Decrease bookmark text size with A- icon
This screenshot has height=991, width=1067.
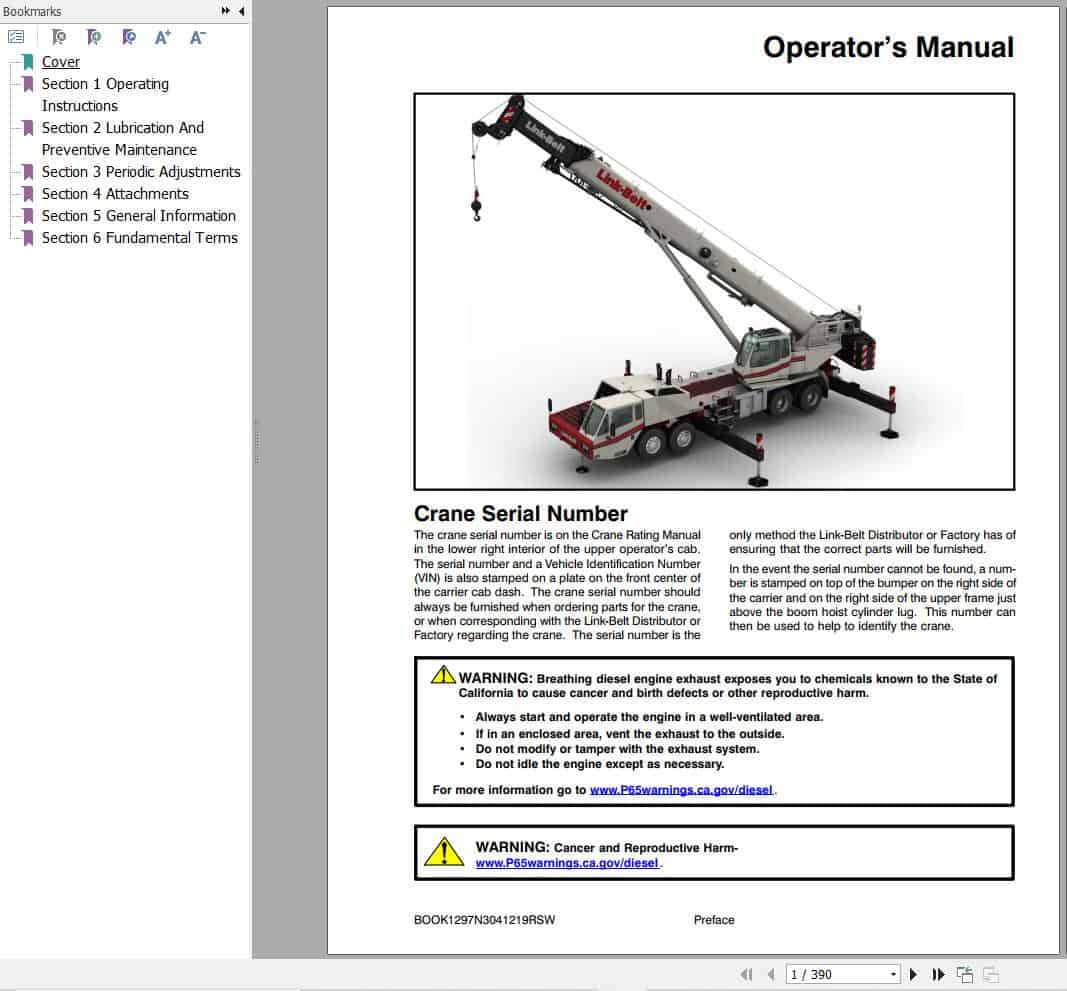coord(197,37)
